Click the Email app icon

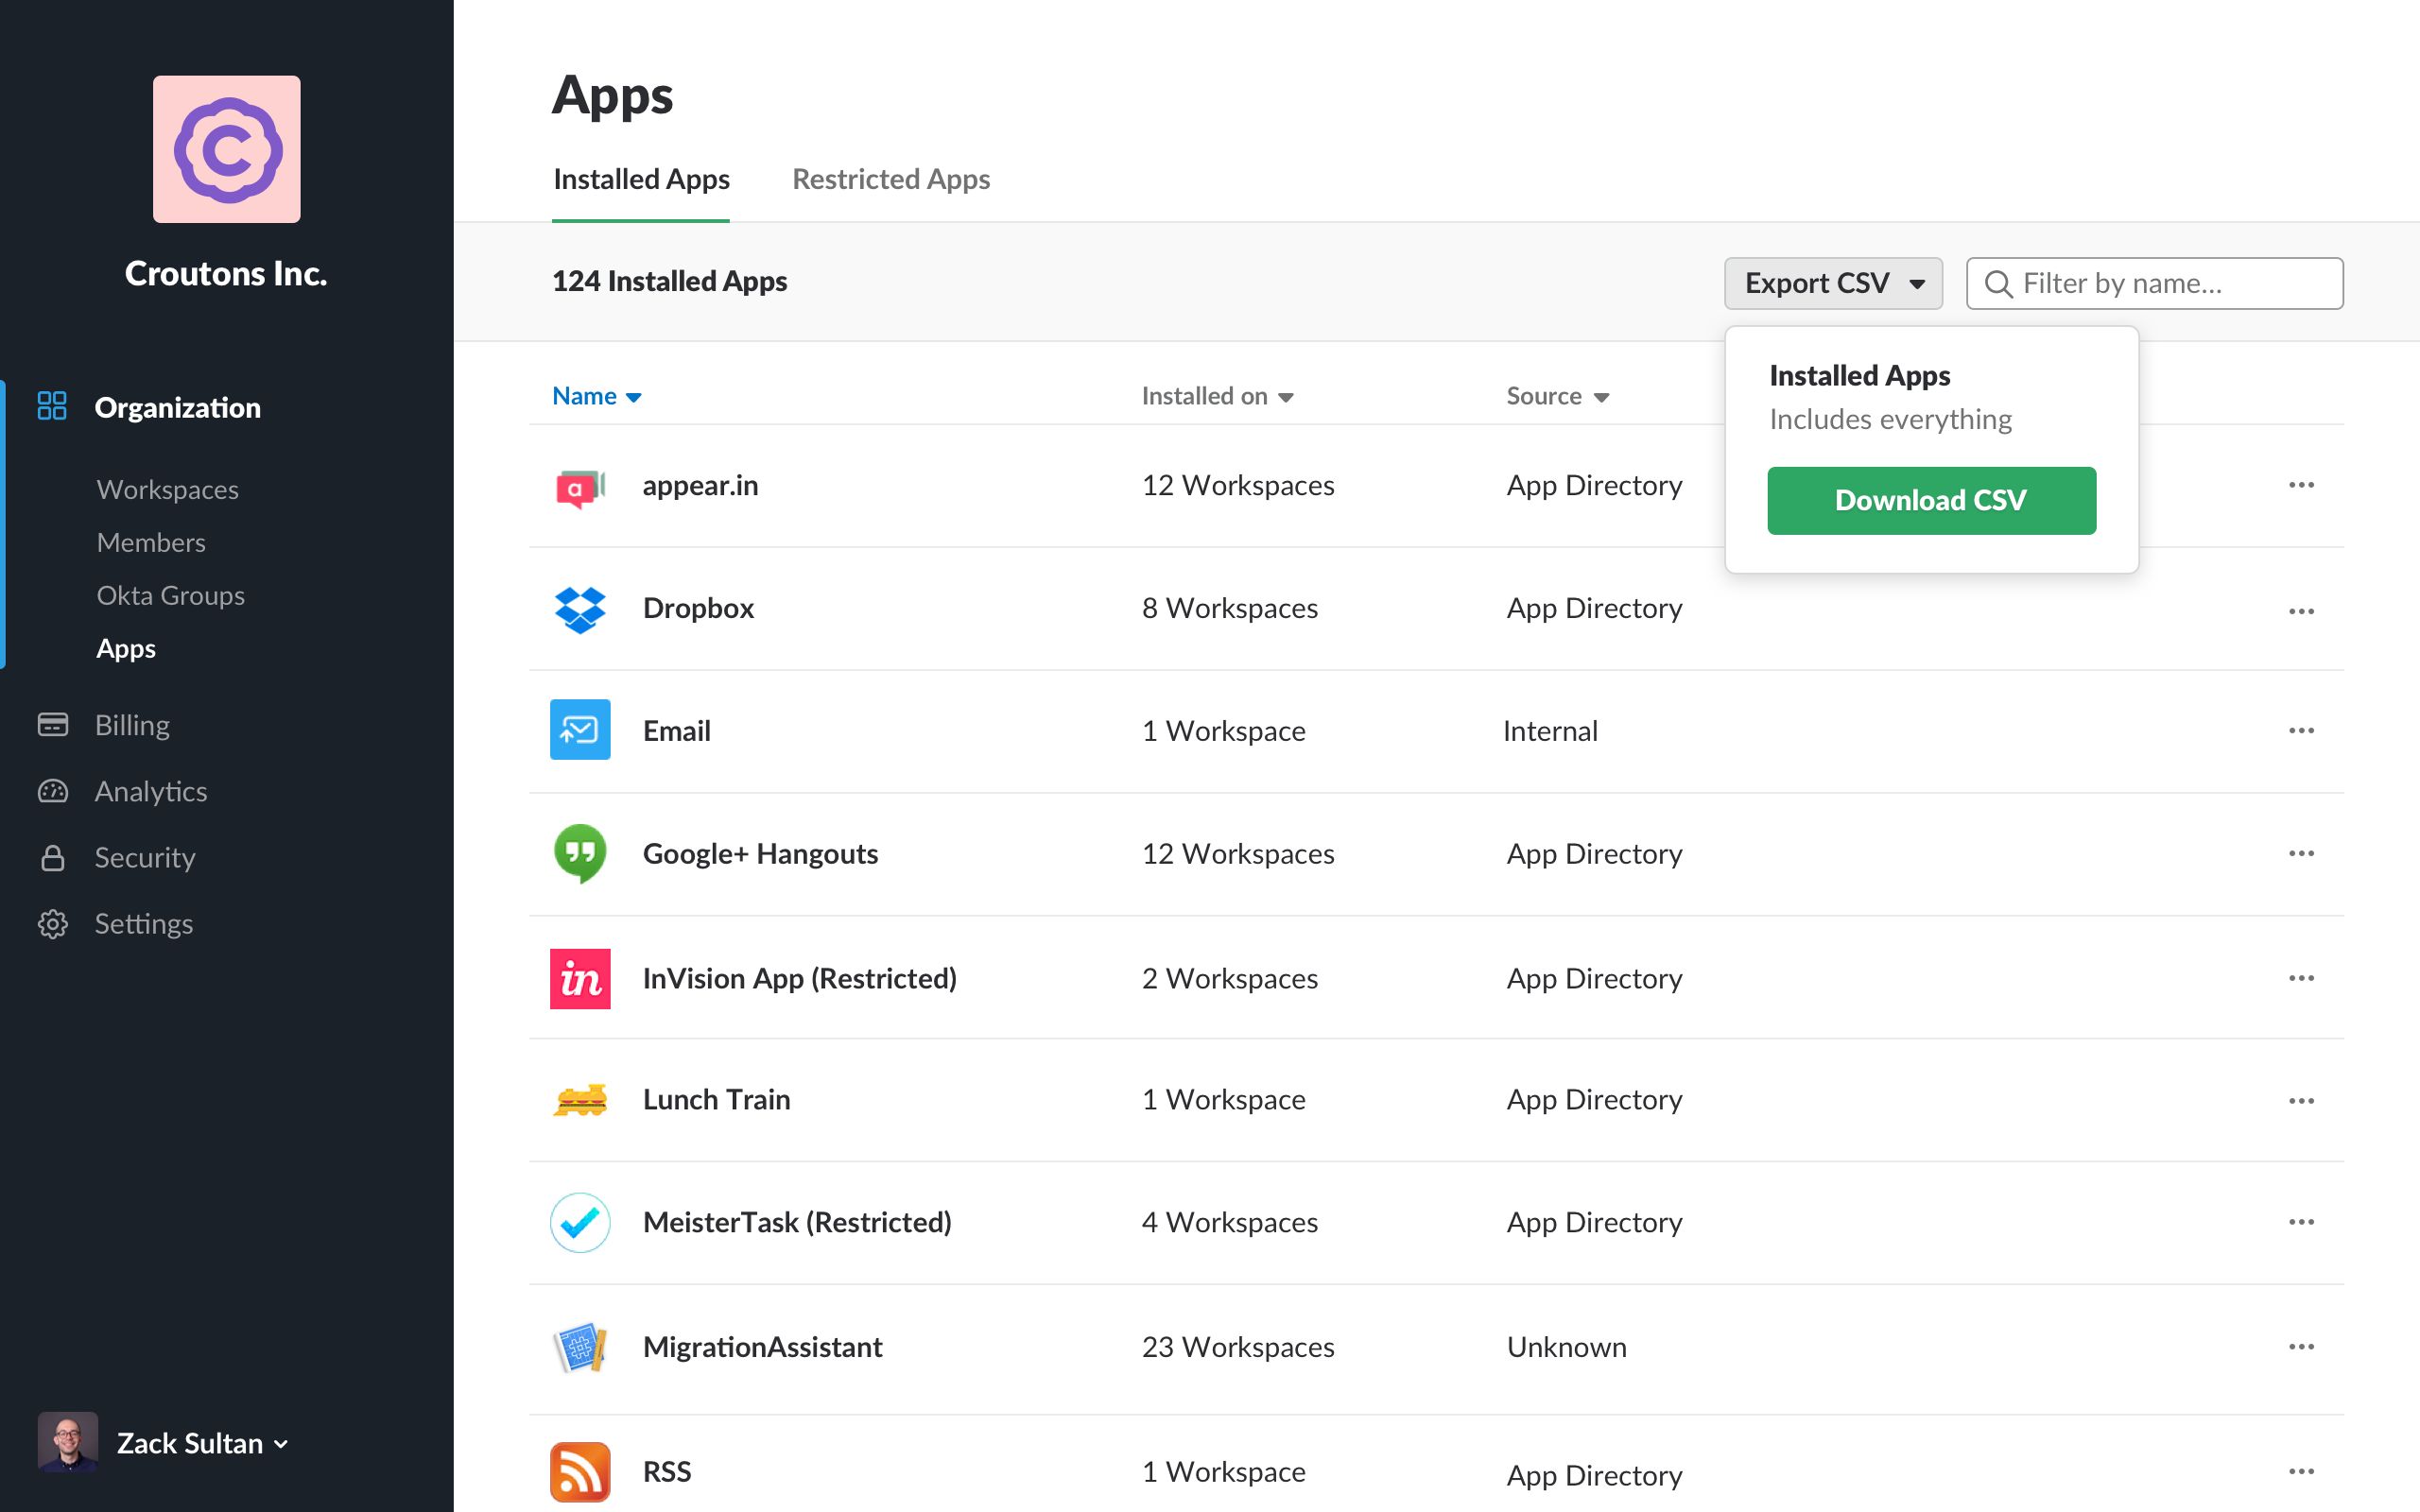pos(580,730)
